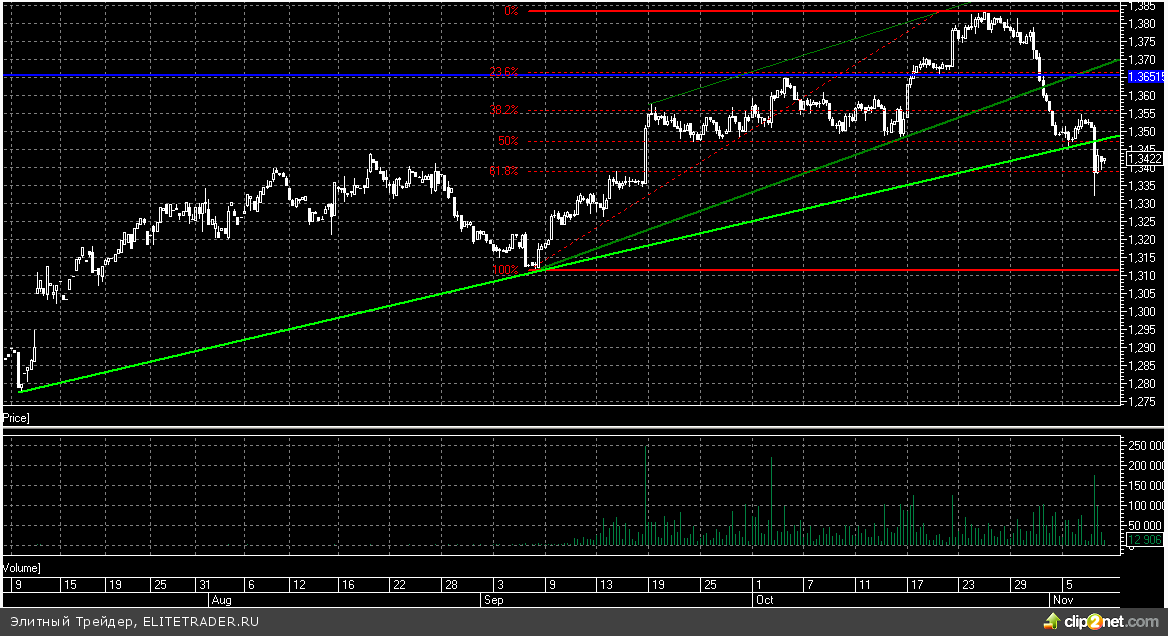Screen dimensions: 1168x636
Task: Click the clip2net.com logo
Action: (1098, 622)
